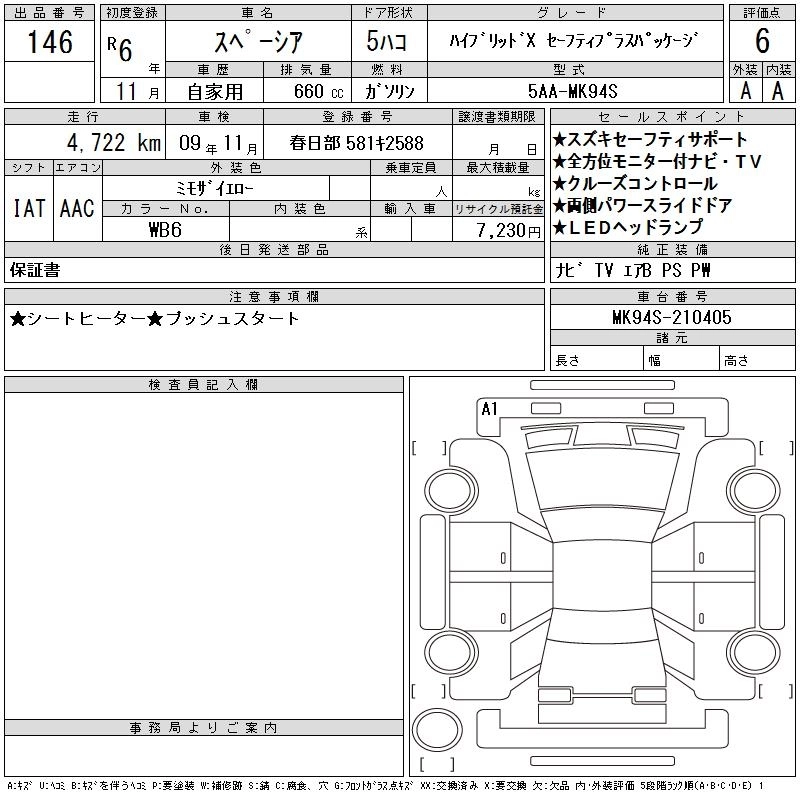The image size is (800, 800).
Task: Click the spare tire circle on diagram
Action: coord(437,730)
